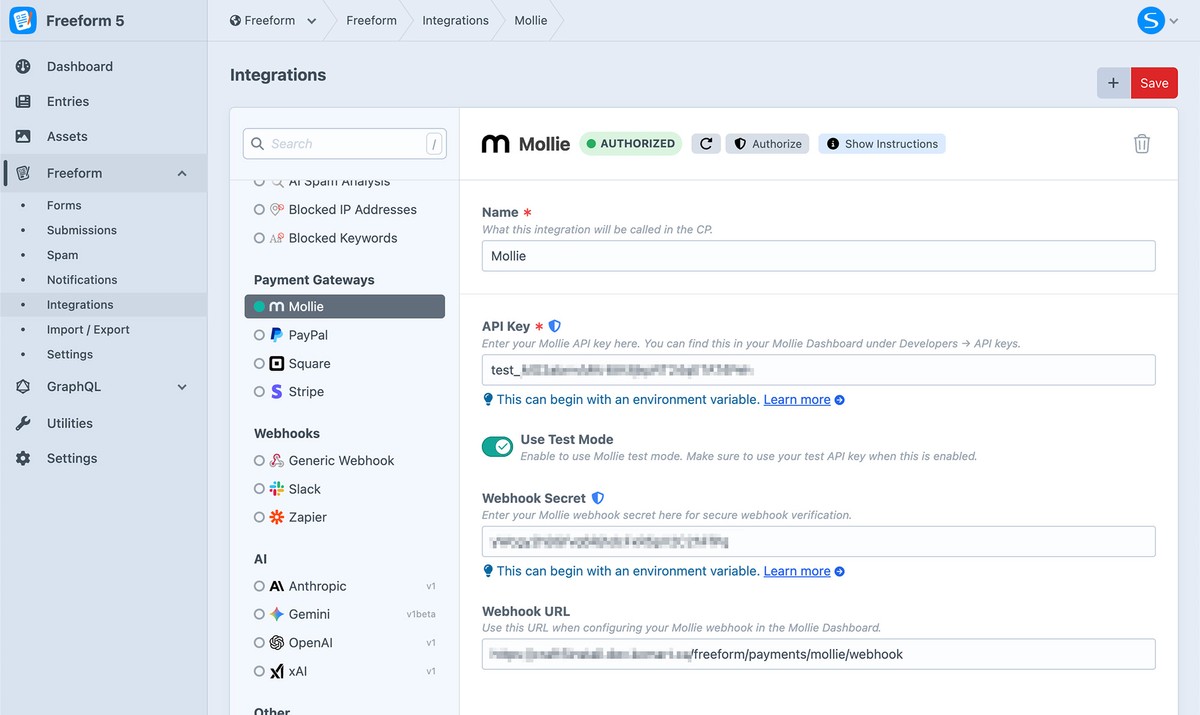Expand the GraphQL sidebar menu

click(182, 387)
